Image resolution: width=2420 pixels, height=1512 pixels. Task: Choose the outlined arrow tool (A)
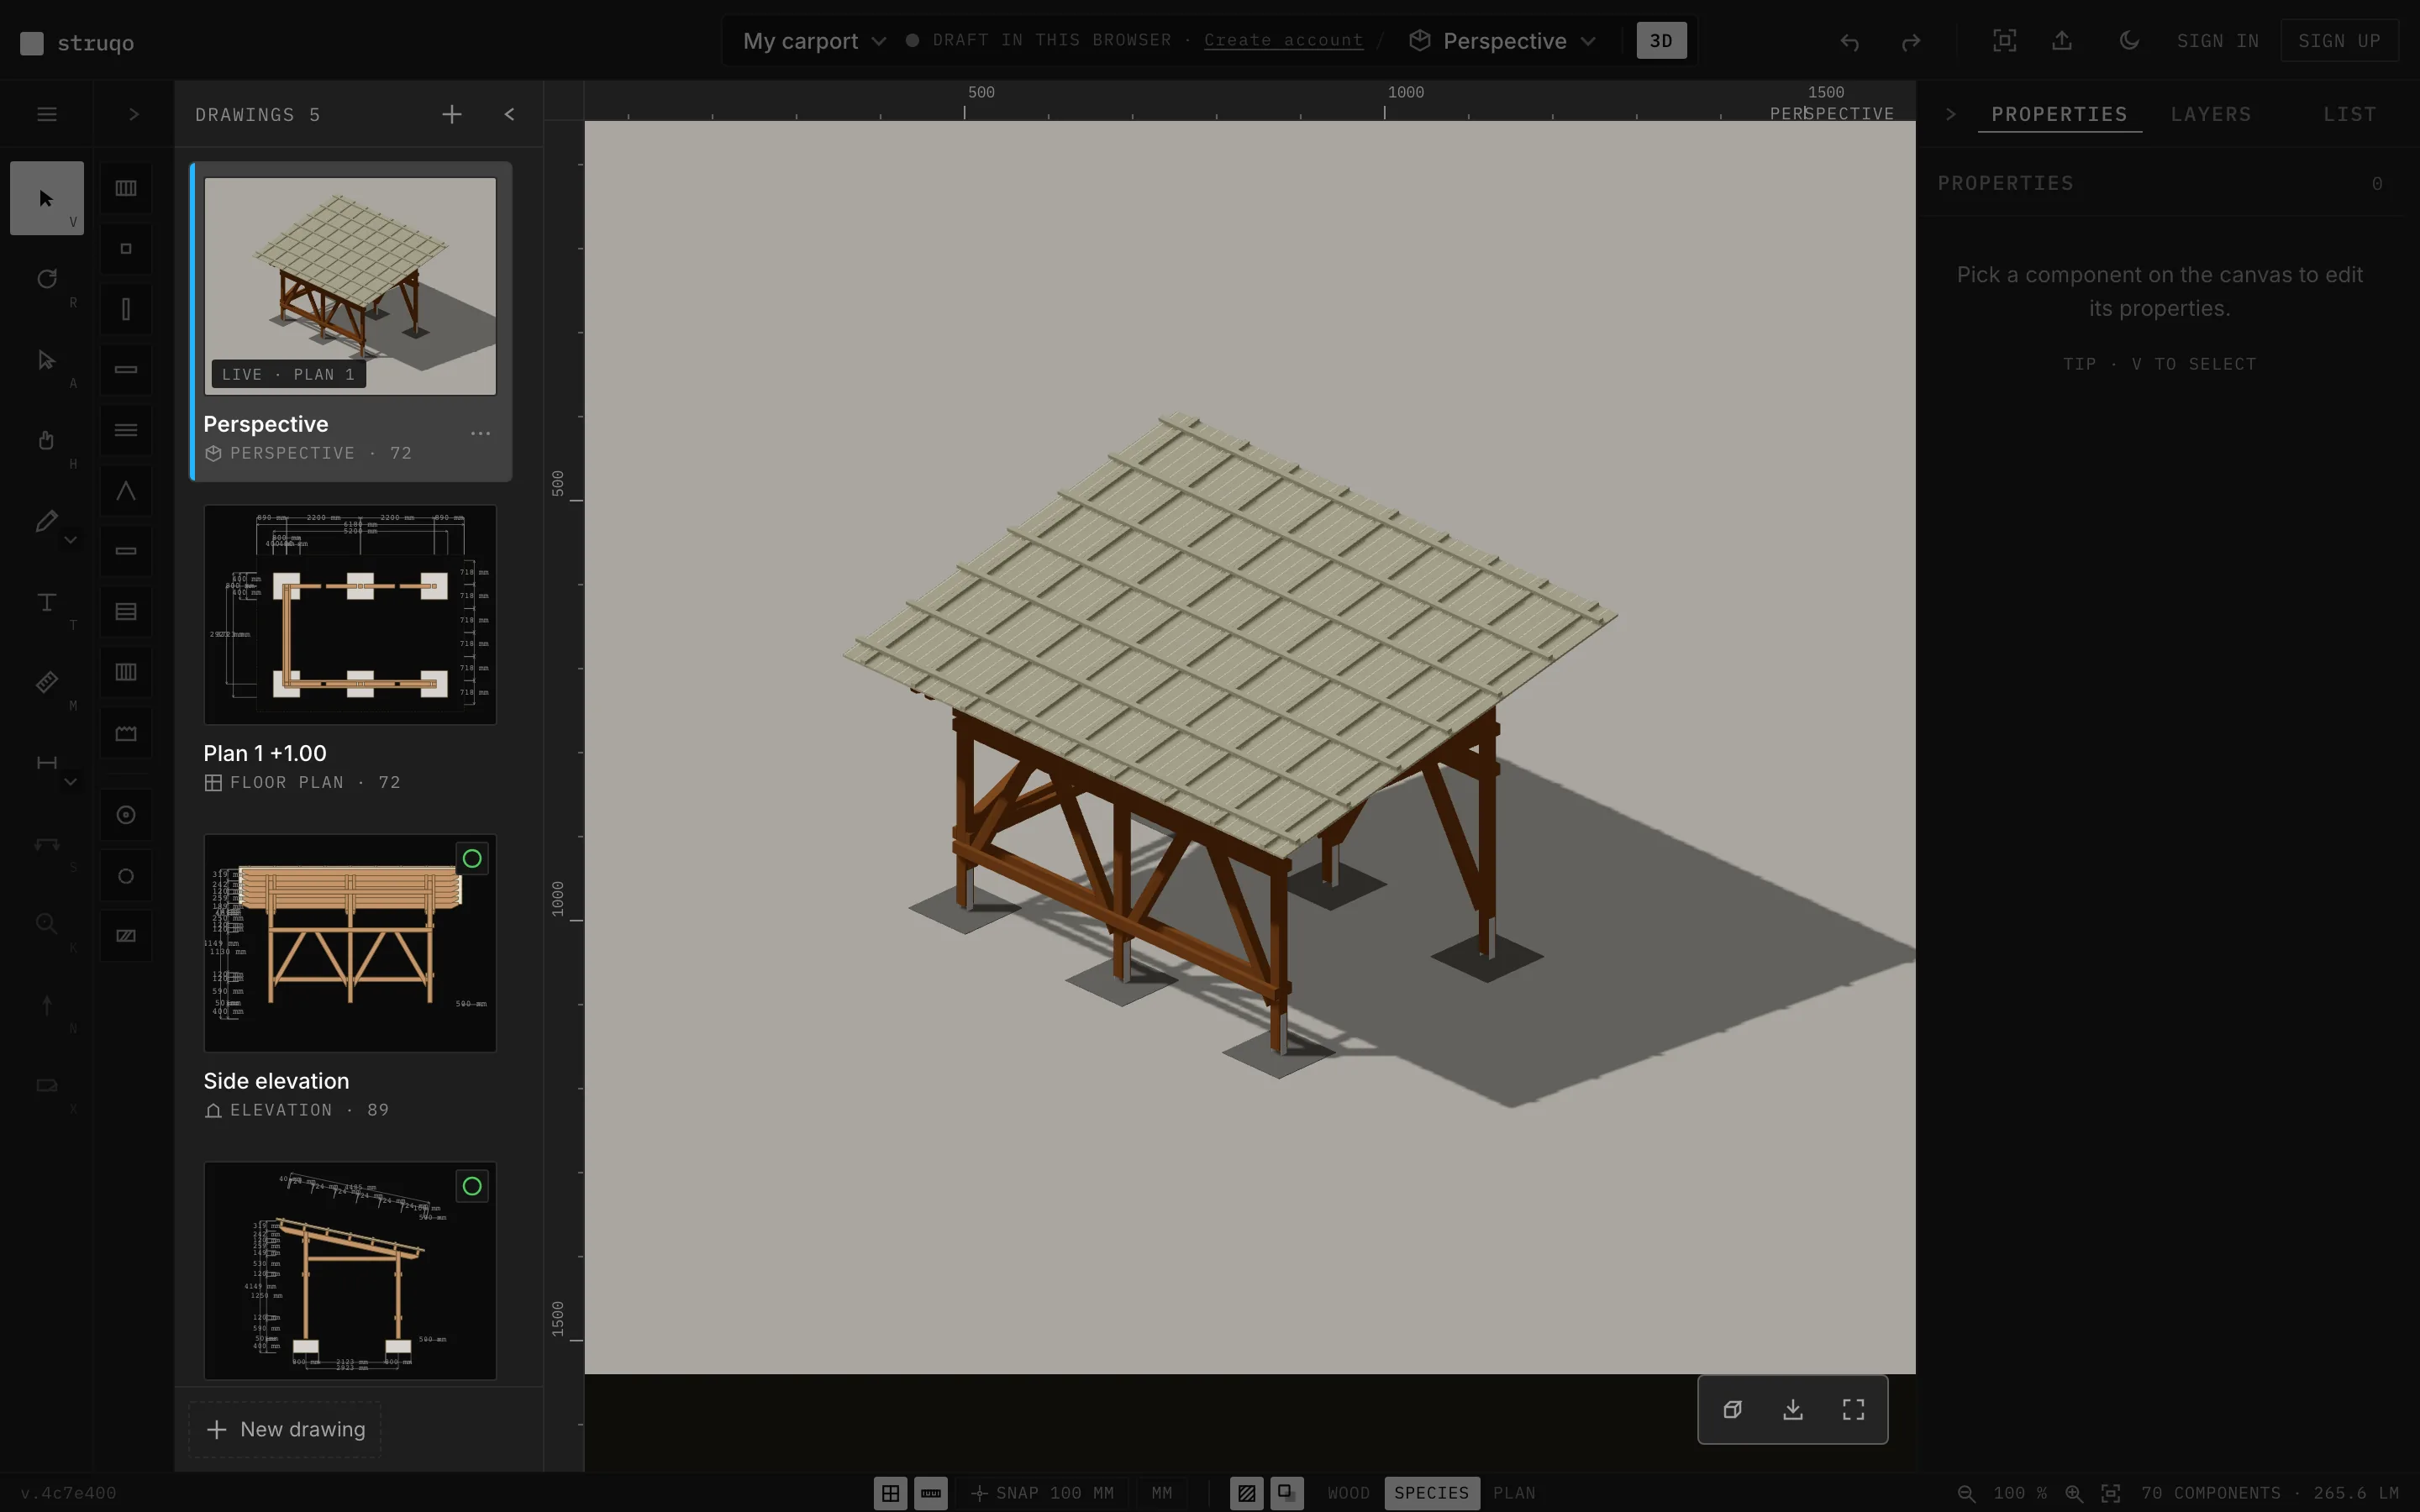[46, 360]
